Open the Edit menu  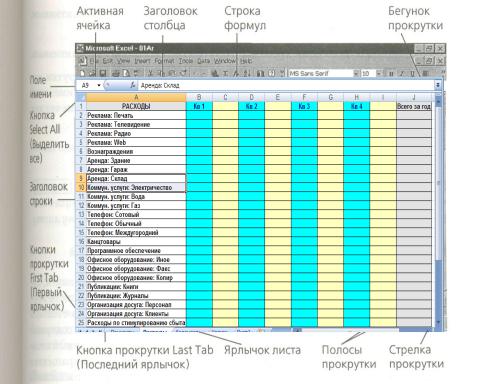coord(108,61)
